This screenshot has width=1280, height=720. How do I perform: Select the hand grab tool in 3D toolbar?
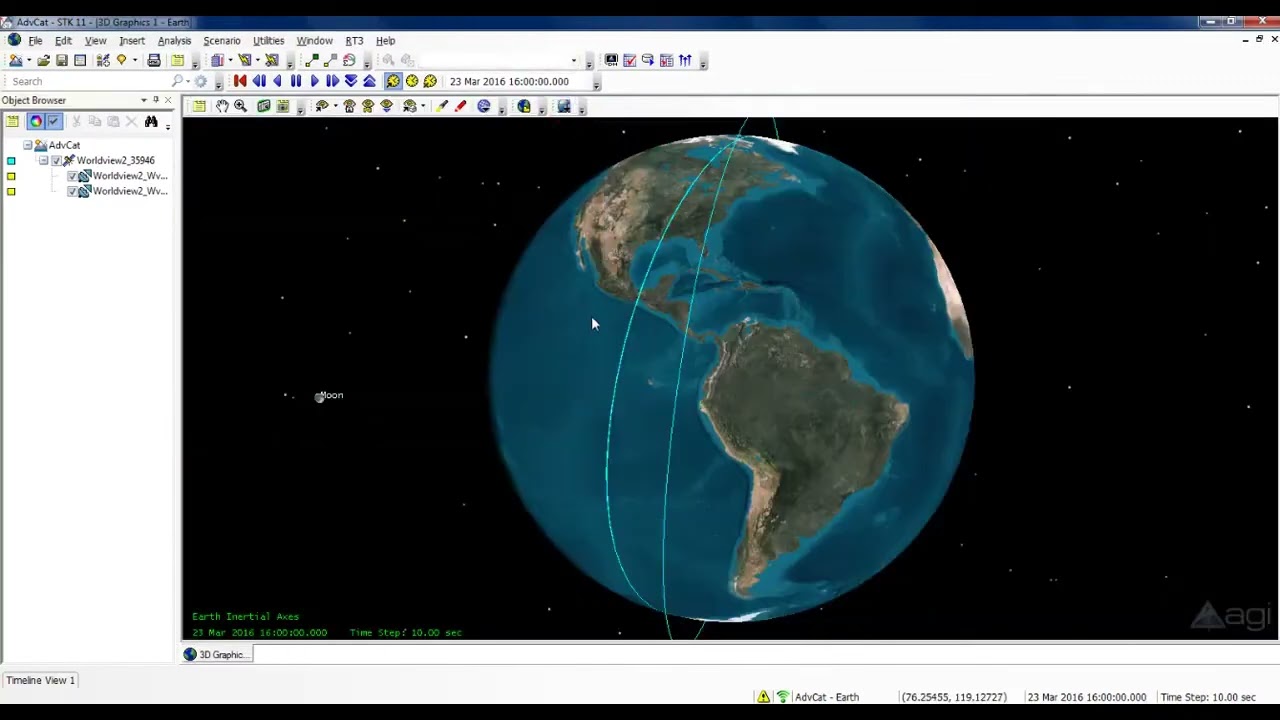(222, 106)
